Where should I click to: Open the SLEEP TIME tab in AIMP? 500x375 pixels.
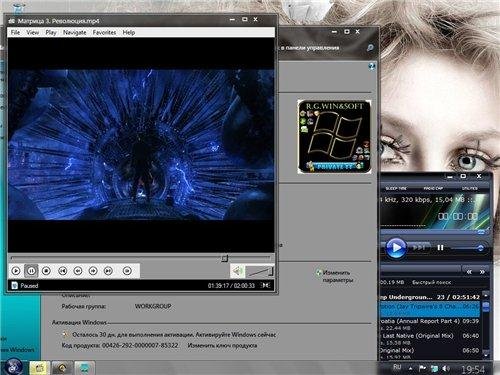(396, 188)
